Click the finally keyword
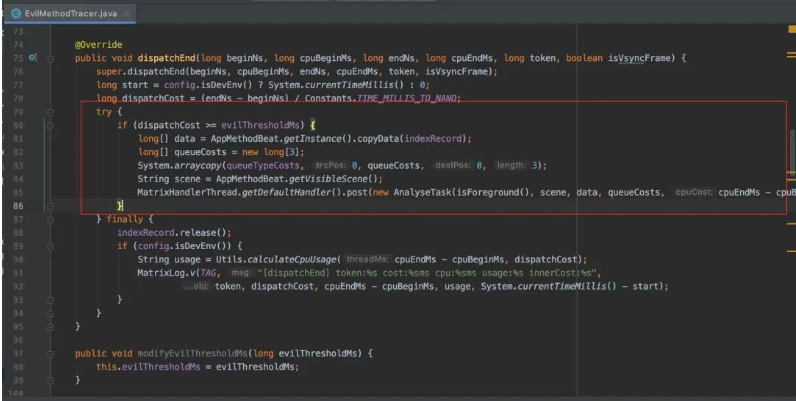This screenshot has height=401, width=796. click(x=124, y=219)
